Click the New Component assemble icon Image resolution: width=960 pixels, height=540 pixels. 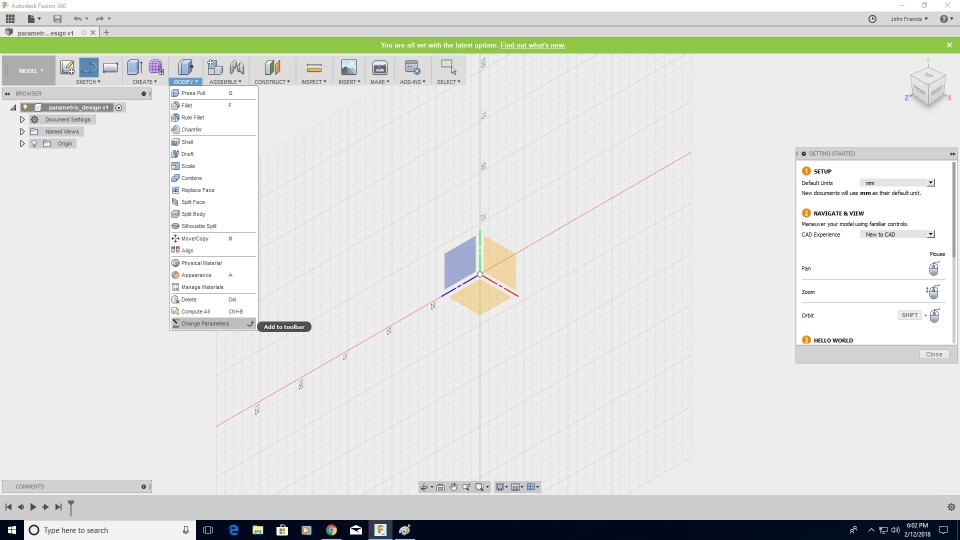(214, 67)
